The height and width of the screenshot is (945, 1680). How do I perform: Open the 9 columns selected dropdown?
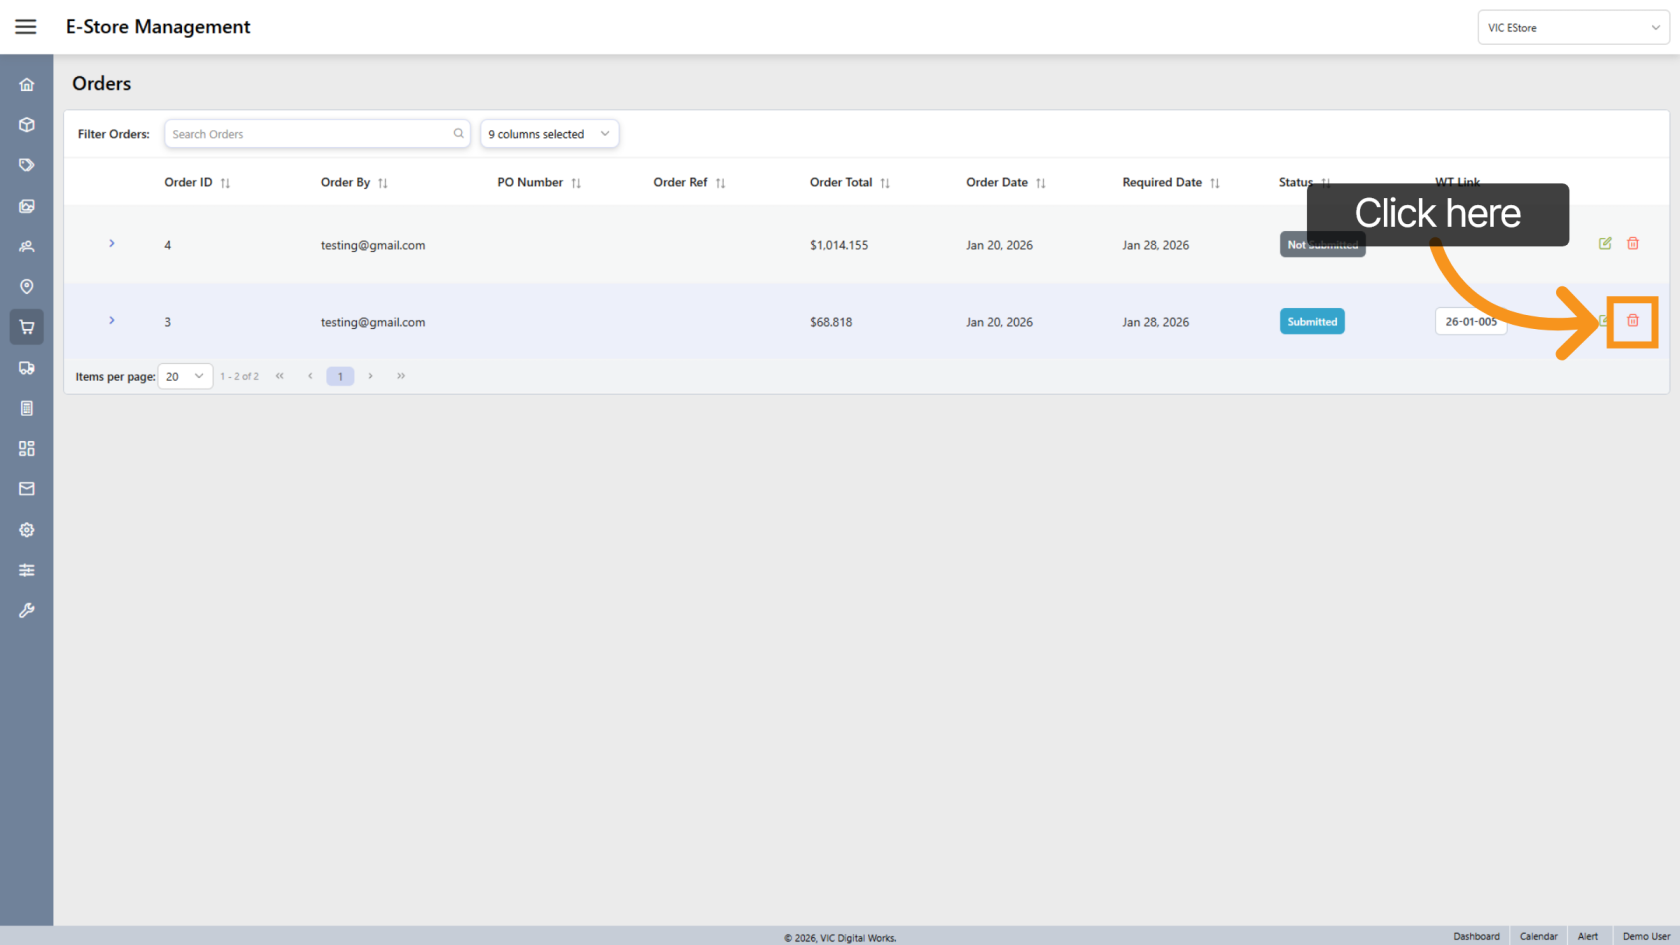[549, 134]
